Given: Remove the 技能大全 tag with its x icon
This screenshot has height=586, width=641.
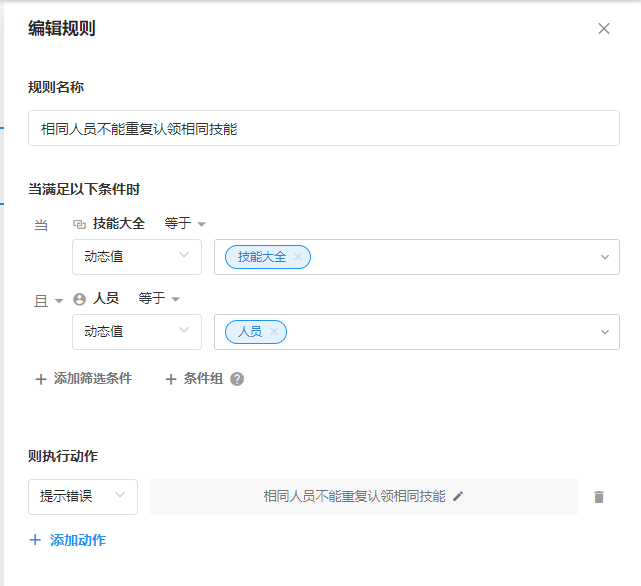Looking at the screenshot, I should point(298,257).
